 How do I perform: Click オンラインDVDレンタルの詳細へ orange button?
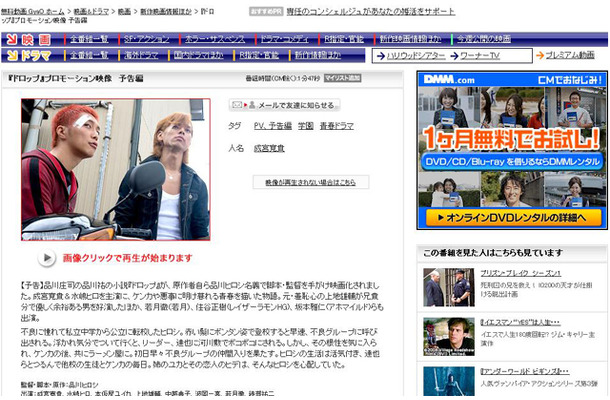coord(514,218)
